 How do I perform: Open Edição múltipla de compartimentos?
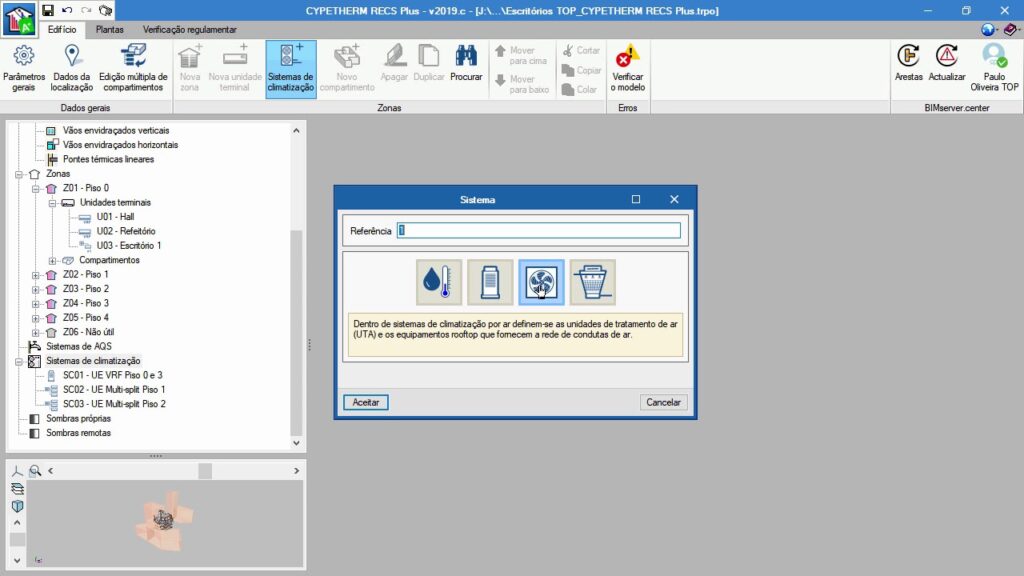pyautogui.click(x=132, y=69)
